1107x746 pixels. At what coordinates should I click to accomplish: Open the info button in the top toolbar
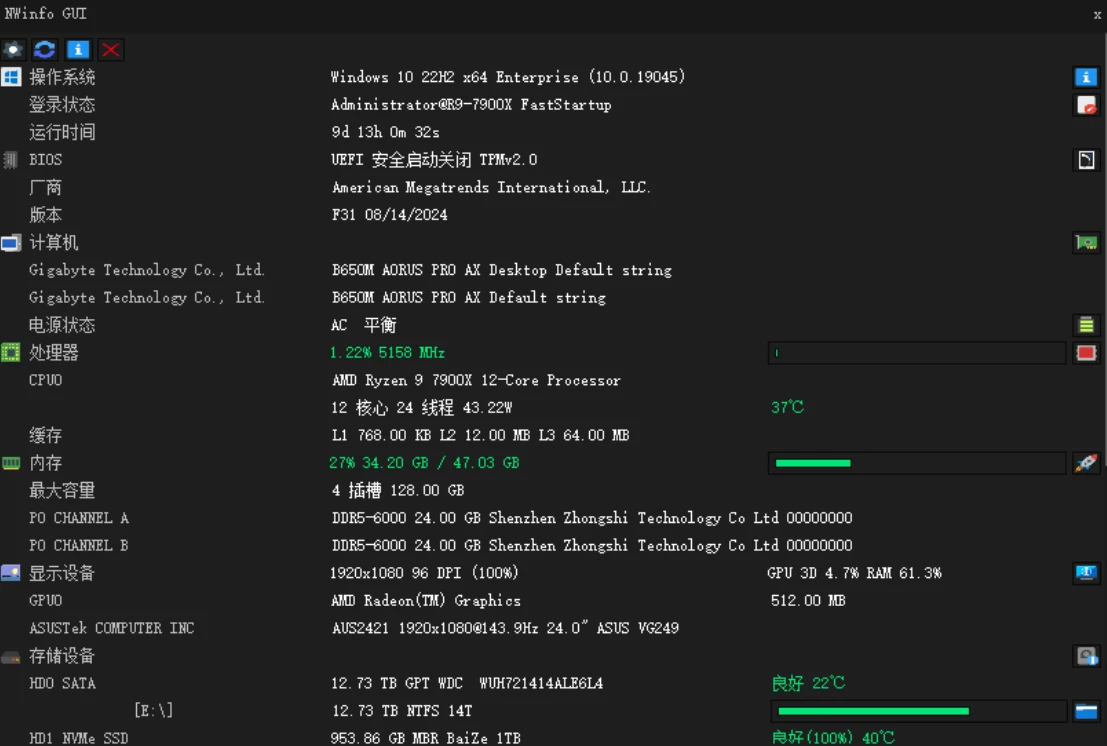[78, 49]
